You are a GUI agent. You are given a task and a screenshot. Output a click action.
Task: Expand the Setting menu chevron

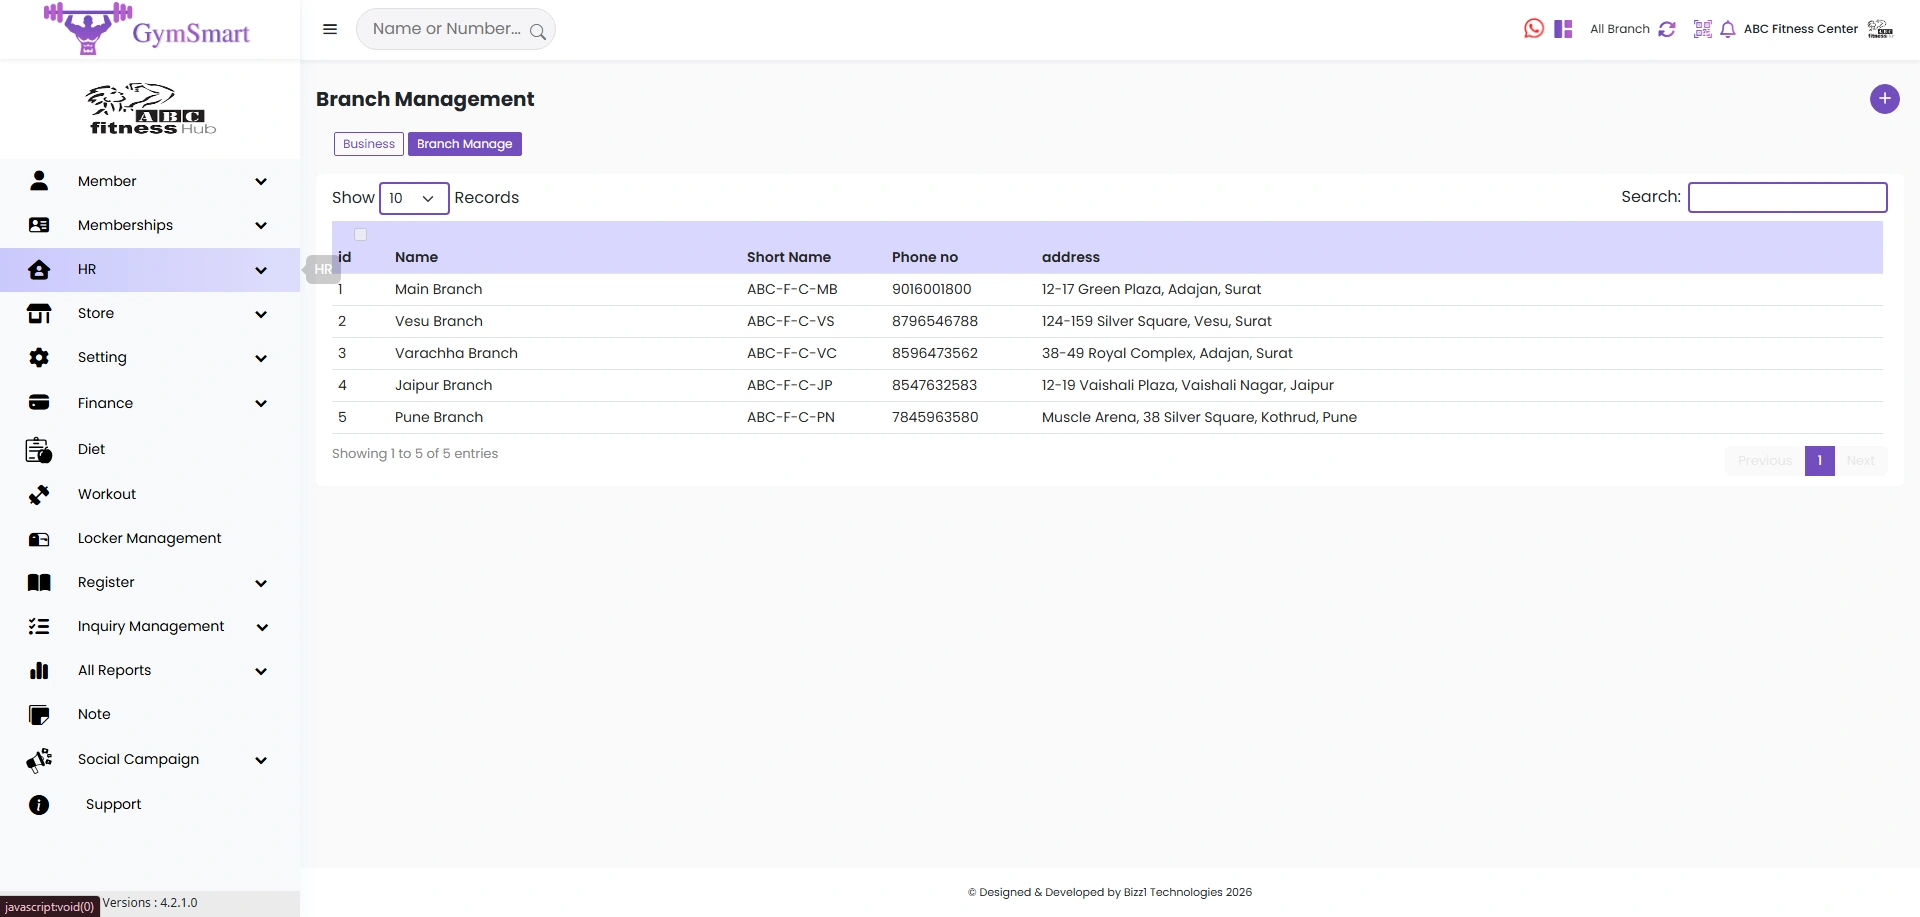(261, 358)
